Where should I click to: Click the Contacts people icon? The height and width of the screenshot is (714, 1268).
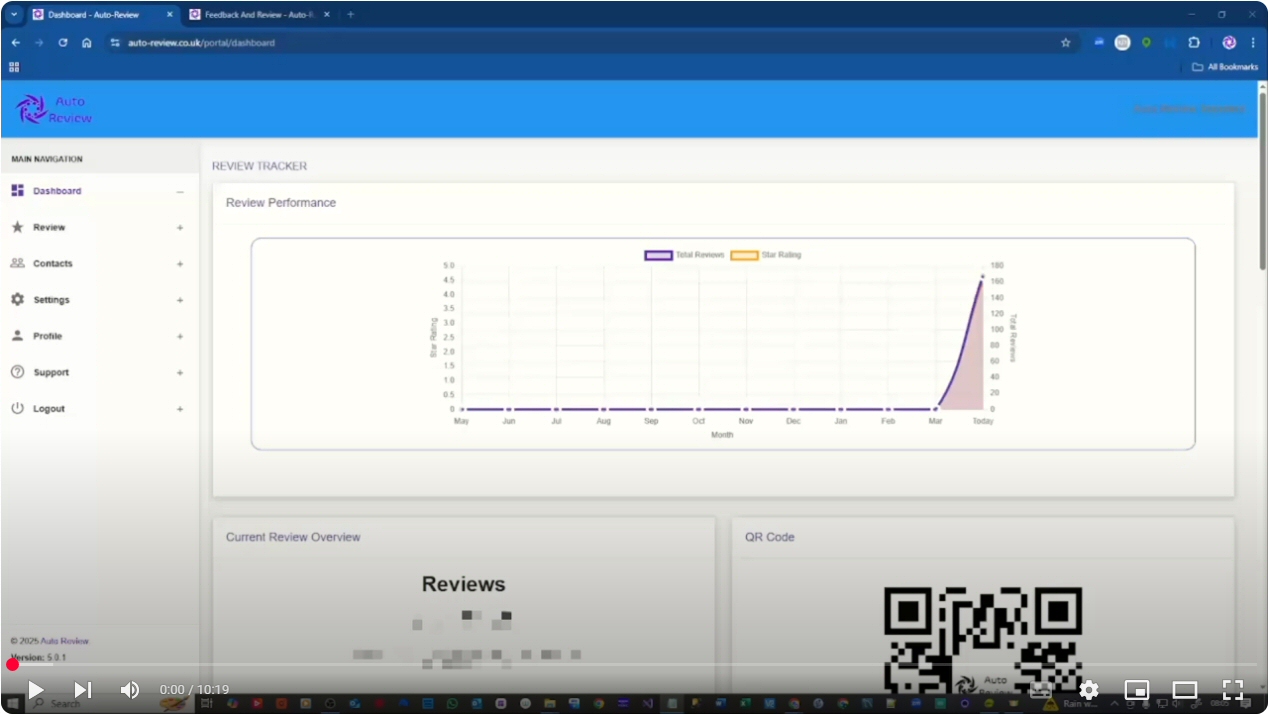17,263
